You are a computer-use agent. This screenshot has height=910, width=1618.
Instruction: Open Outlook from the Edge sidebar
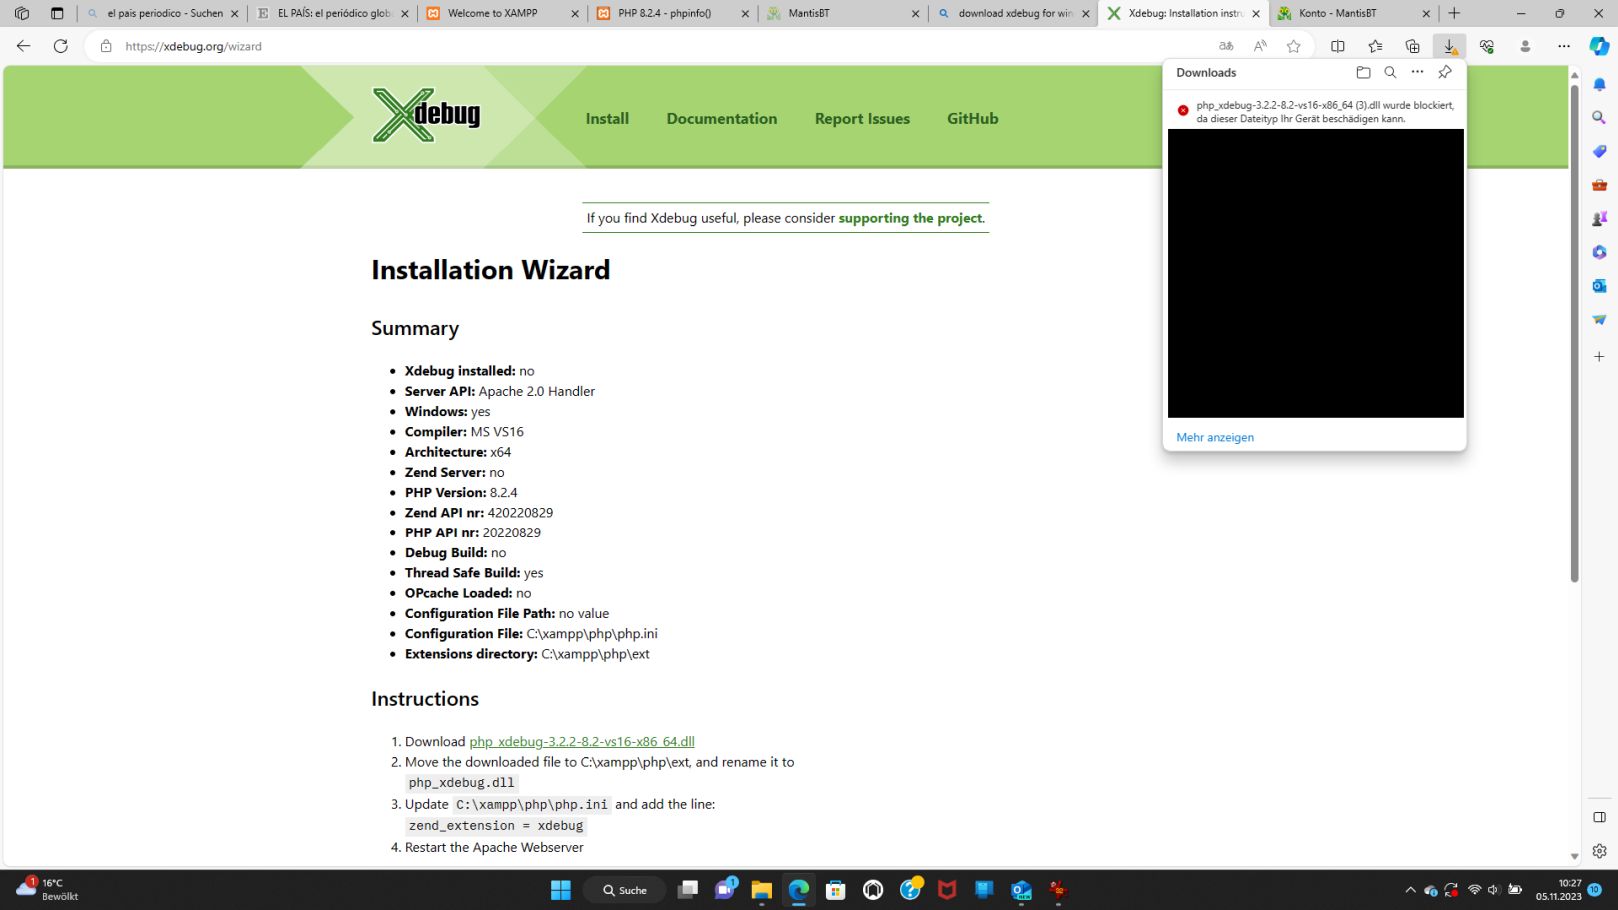[x=1599, y=286]
